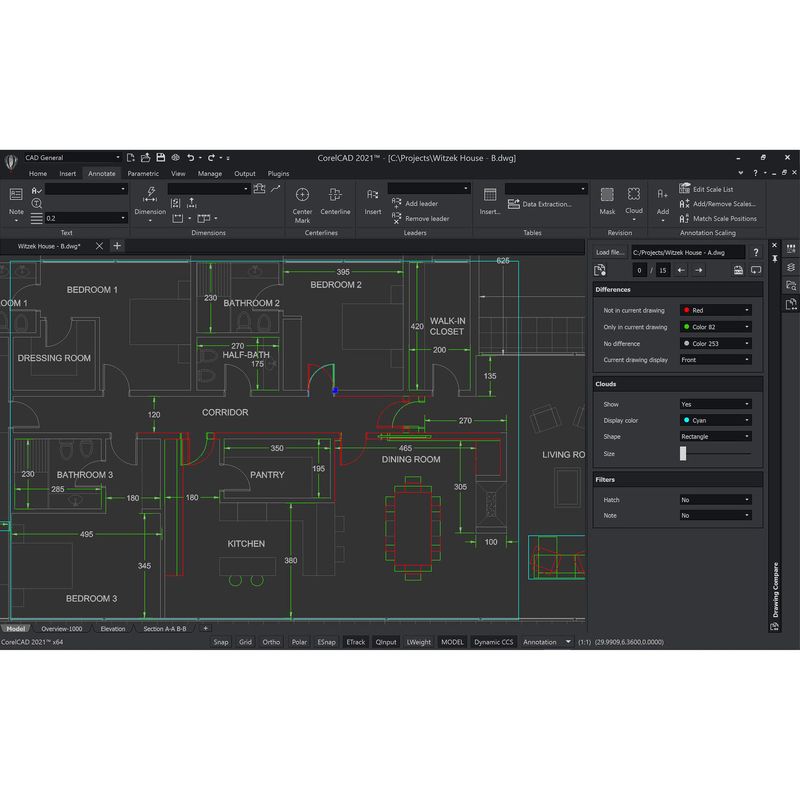Switch to the Elevation sheet tab
The height and width of the screenshot is (800, 800).
pos(113,629)
